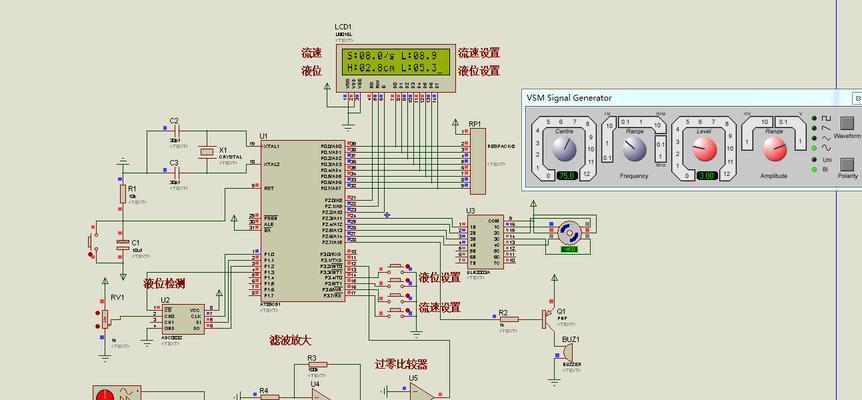Select capacitor C3 symbol

tap(176, 172)
